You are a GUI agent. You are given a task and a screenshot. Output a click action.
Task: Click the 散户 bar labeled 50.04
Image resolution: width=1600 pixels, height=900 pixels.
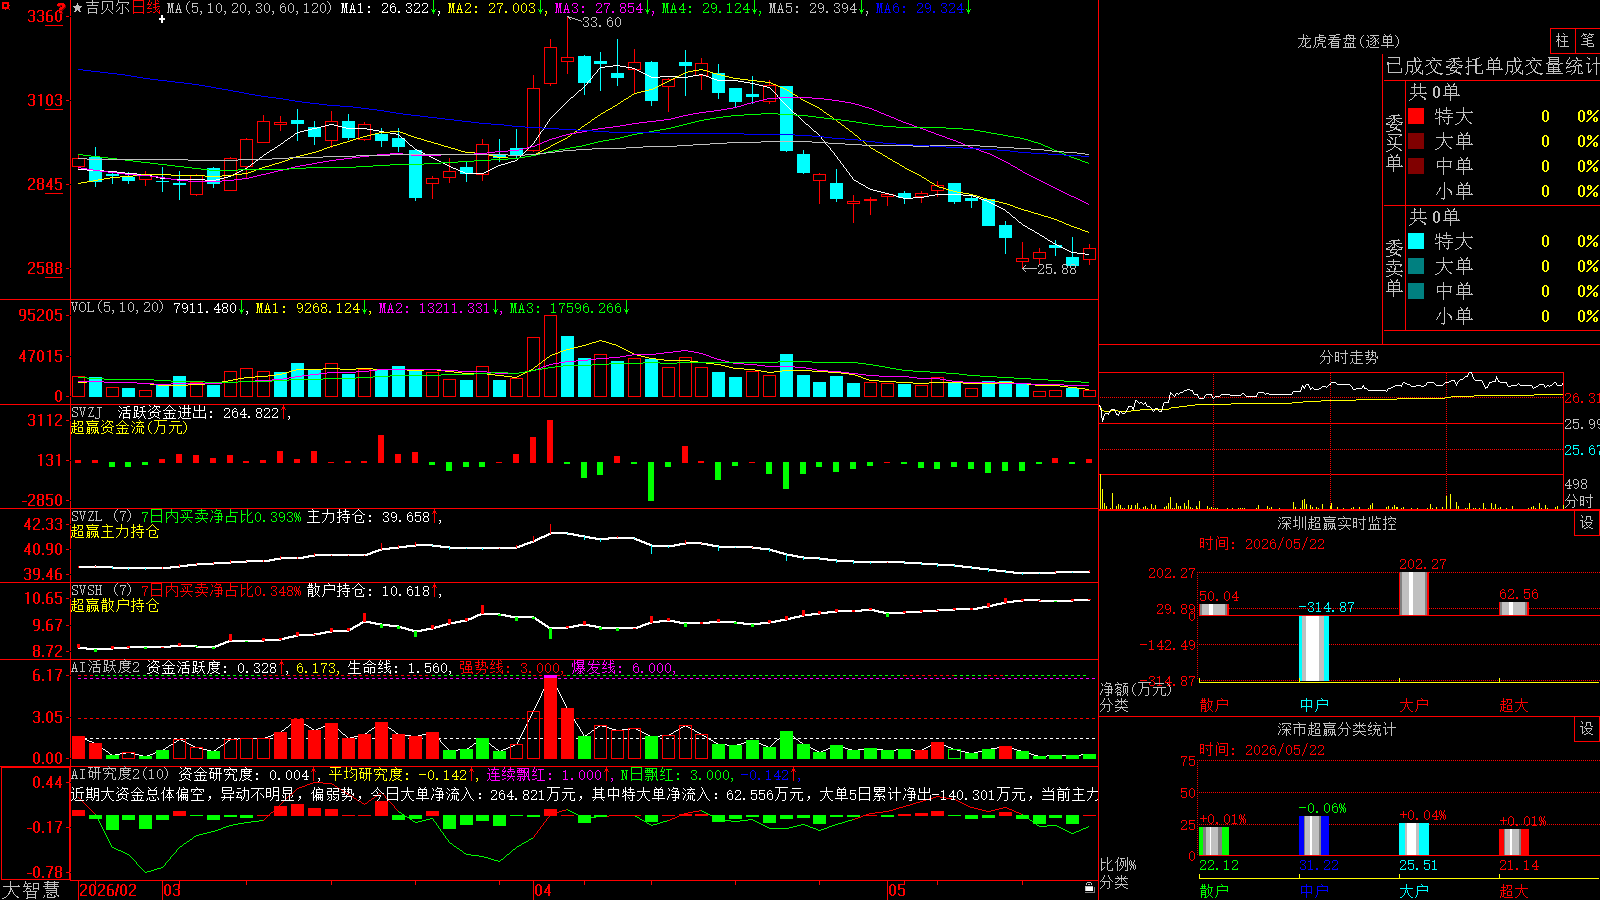1214,609
